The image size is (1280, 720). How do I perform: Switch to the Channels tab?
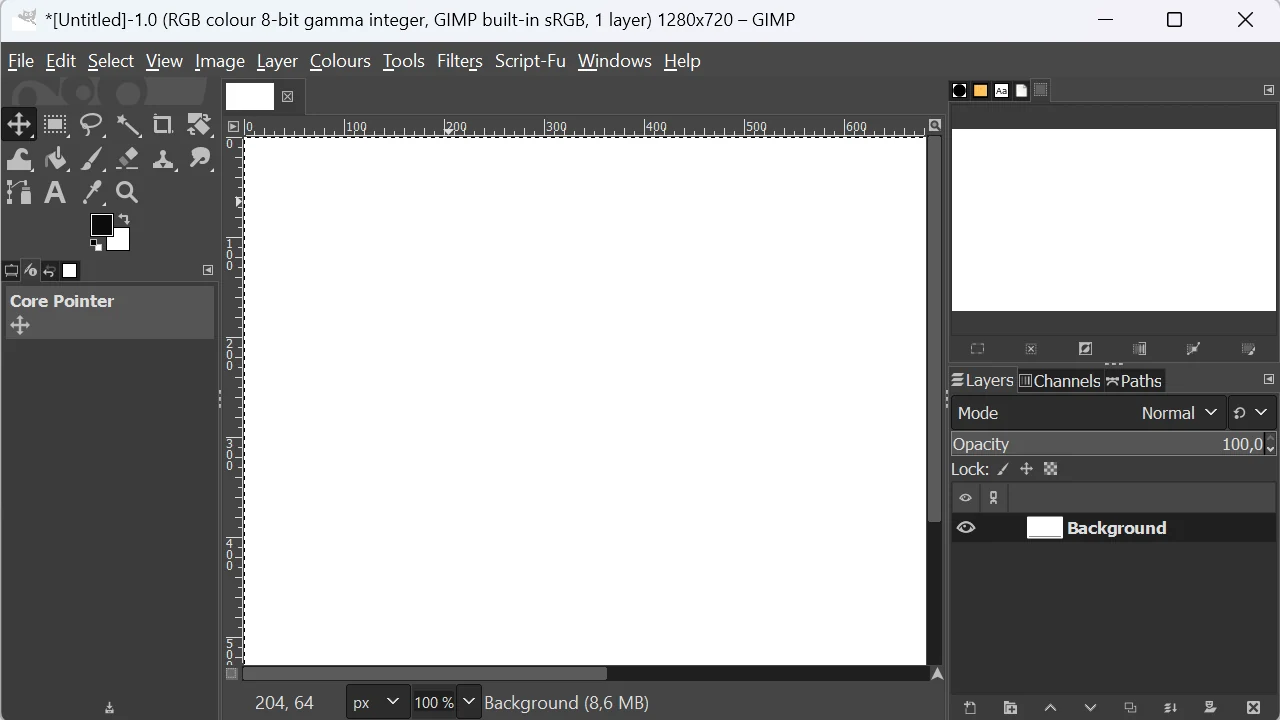point(1059,381)
